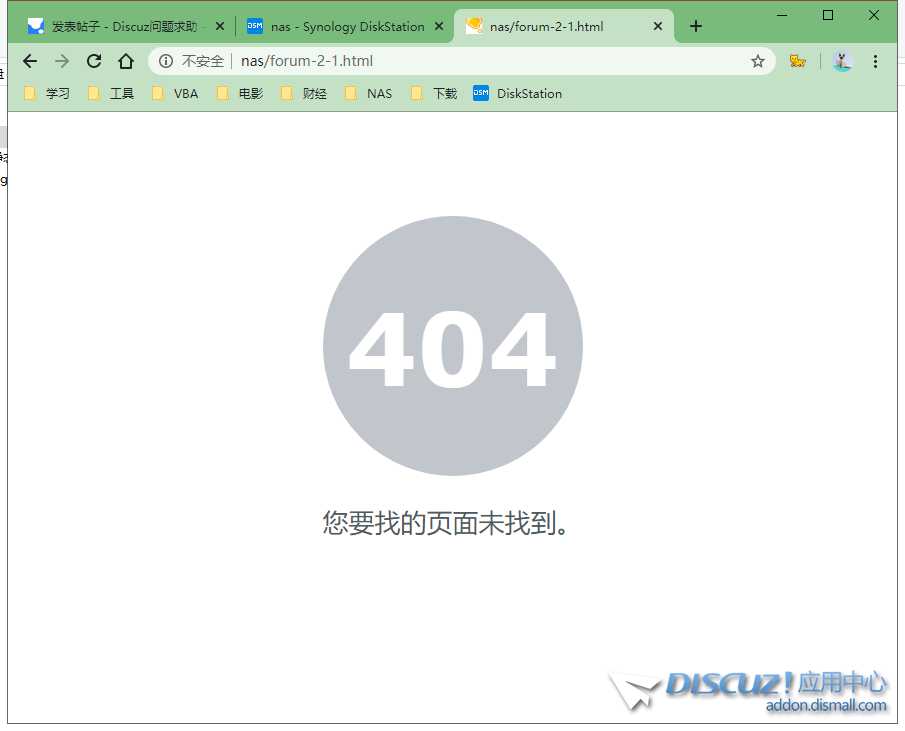Open the Chrome three-dot menu
Screen dimensions: 905x731
(x=875, y=61)
